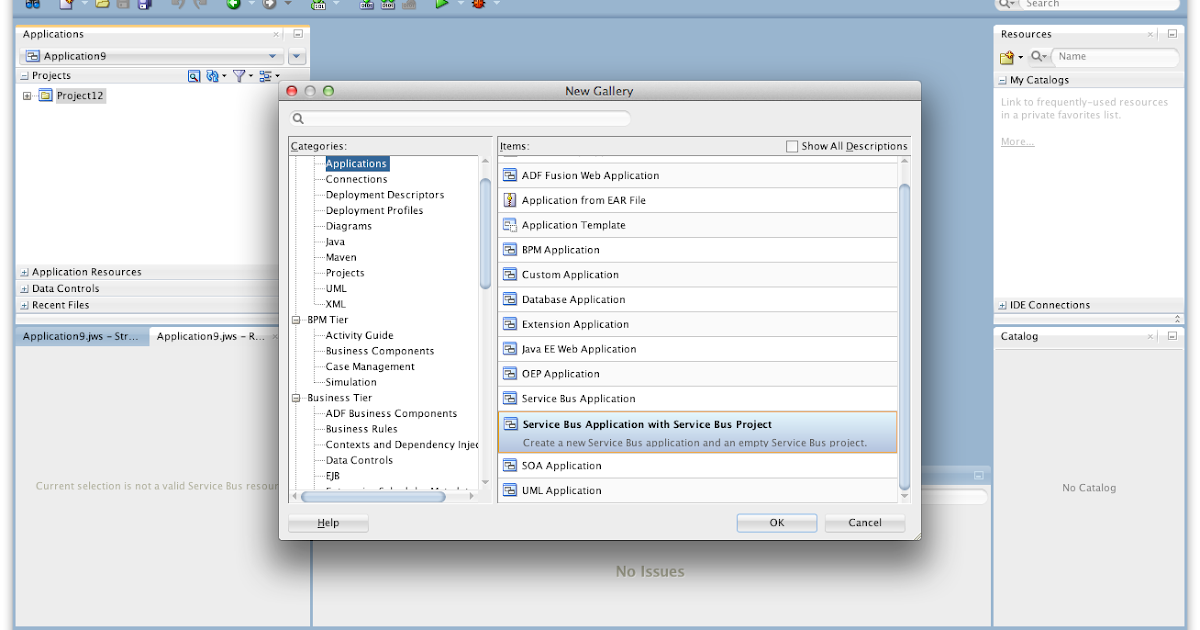Click the Back navigation arrow icon
Screen dimensions: 1200x630
[231, 5]
